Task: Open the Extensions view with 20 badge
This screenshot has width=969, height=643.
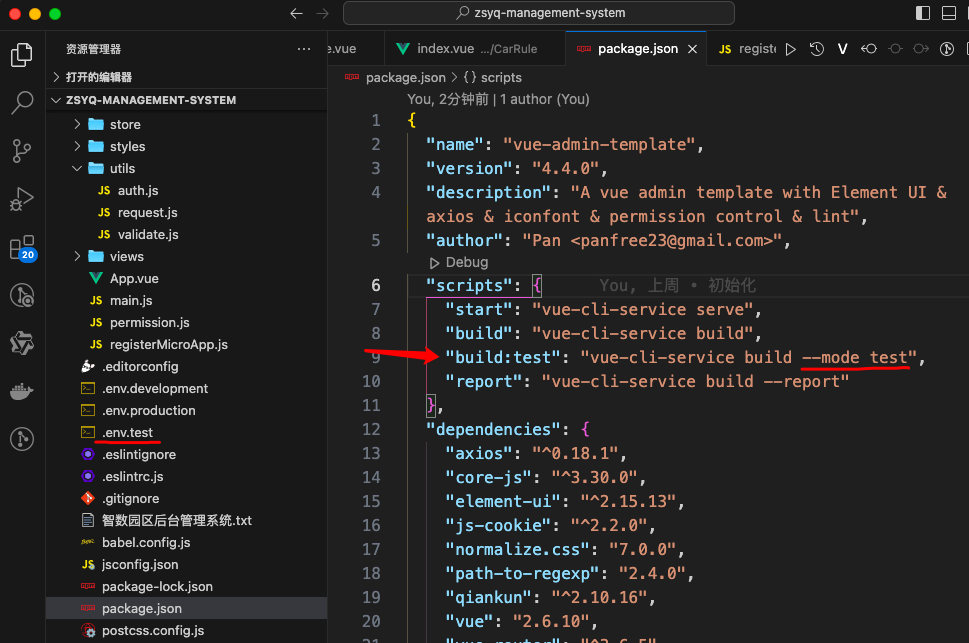Action: [x=23, y=248]
